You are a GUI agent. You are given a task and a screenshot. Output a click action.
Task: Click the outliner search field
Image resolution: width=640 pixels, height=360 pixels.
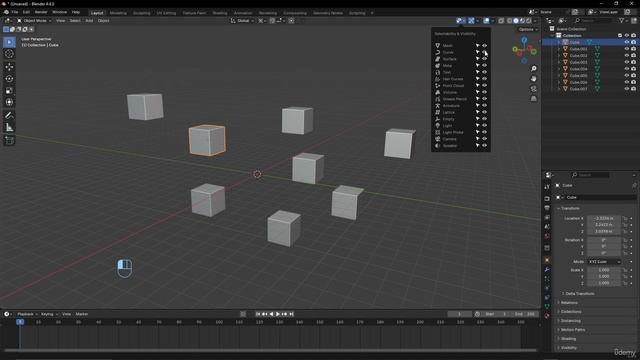(x=594, y=20)
